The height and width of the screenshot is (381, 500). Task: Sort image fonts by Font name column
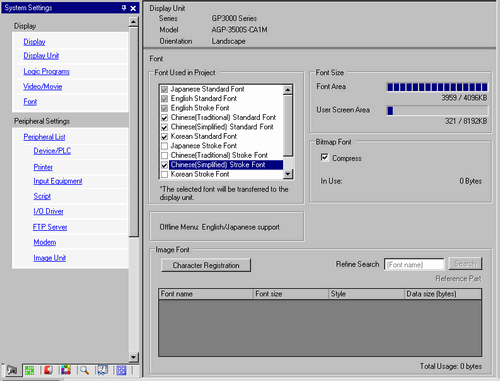click(206, 294)
